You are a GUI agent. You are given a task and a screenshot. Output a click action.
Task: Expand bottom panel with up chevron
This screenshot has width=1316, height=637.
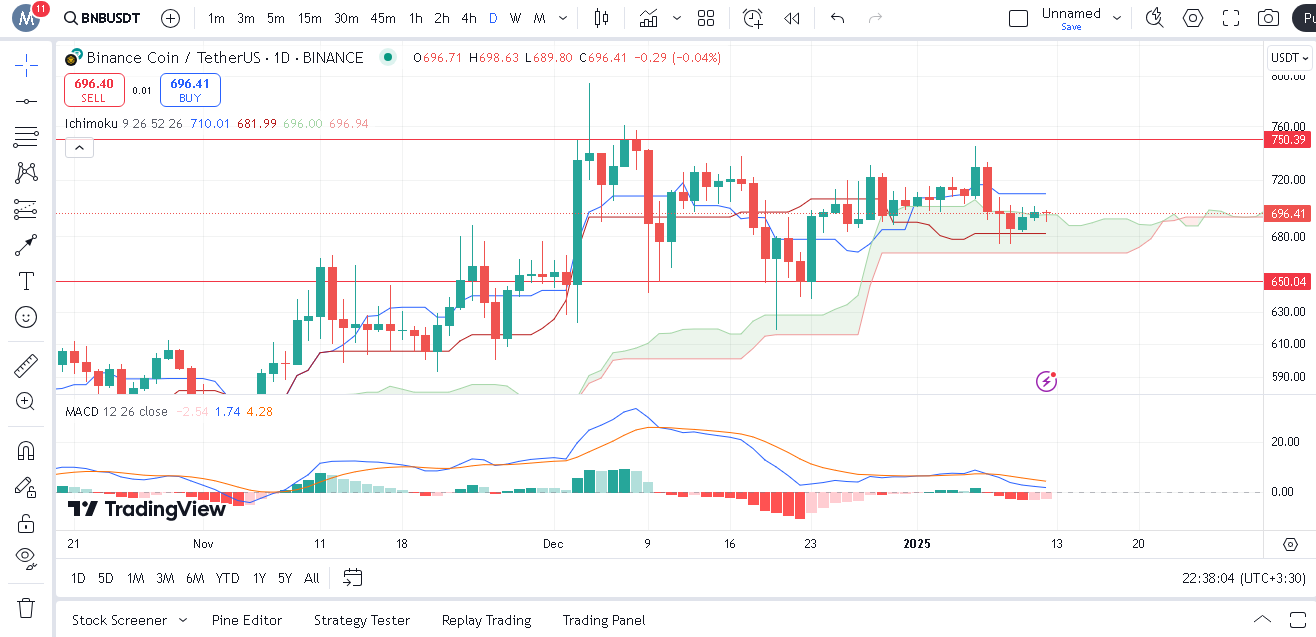[1263, 619]
